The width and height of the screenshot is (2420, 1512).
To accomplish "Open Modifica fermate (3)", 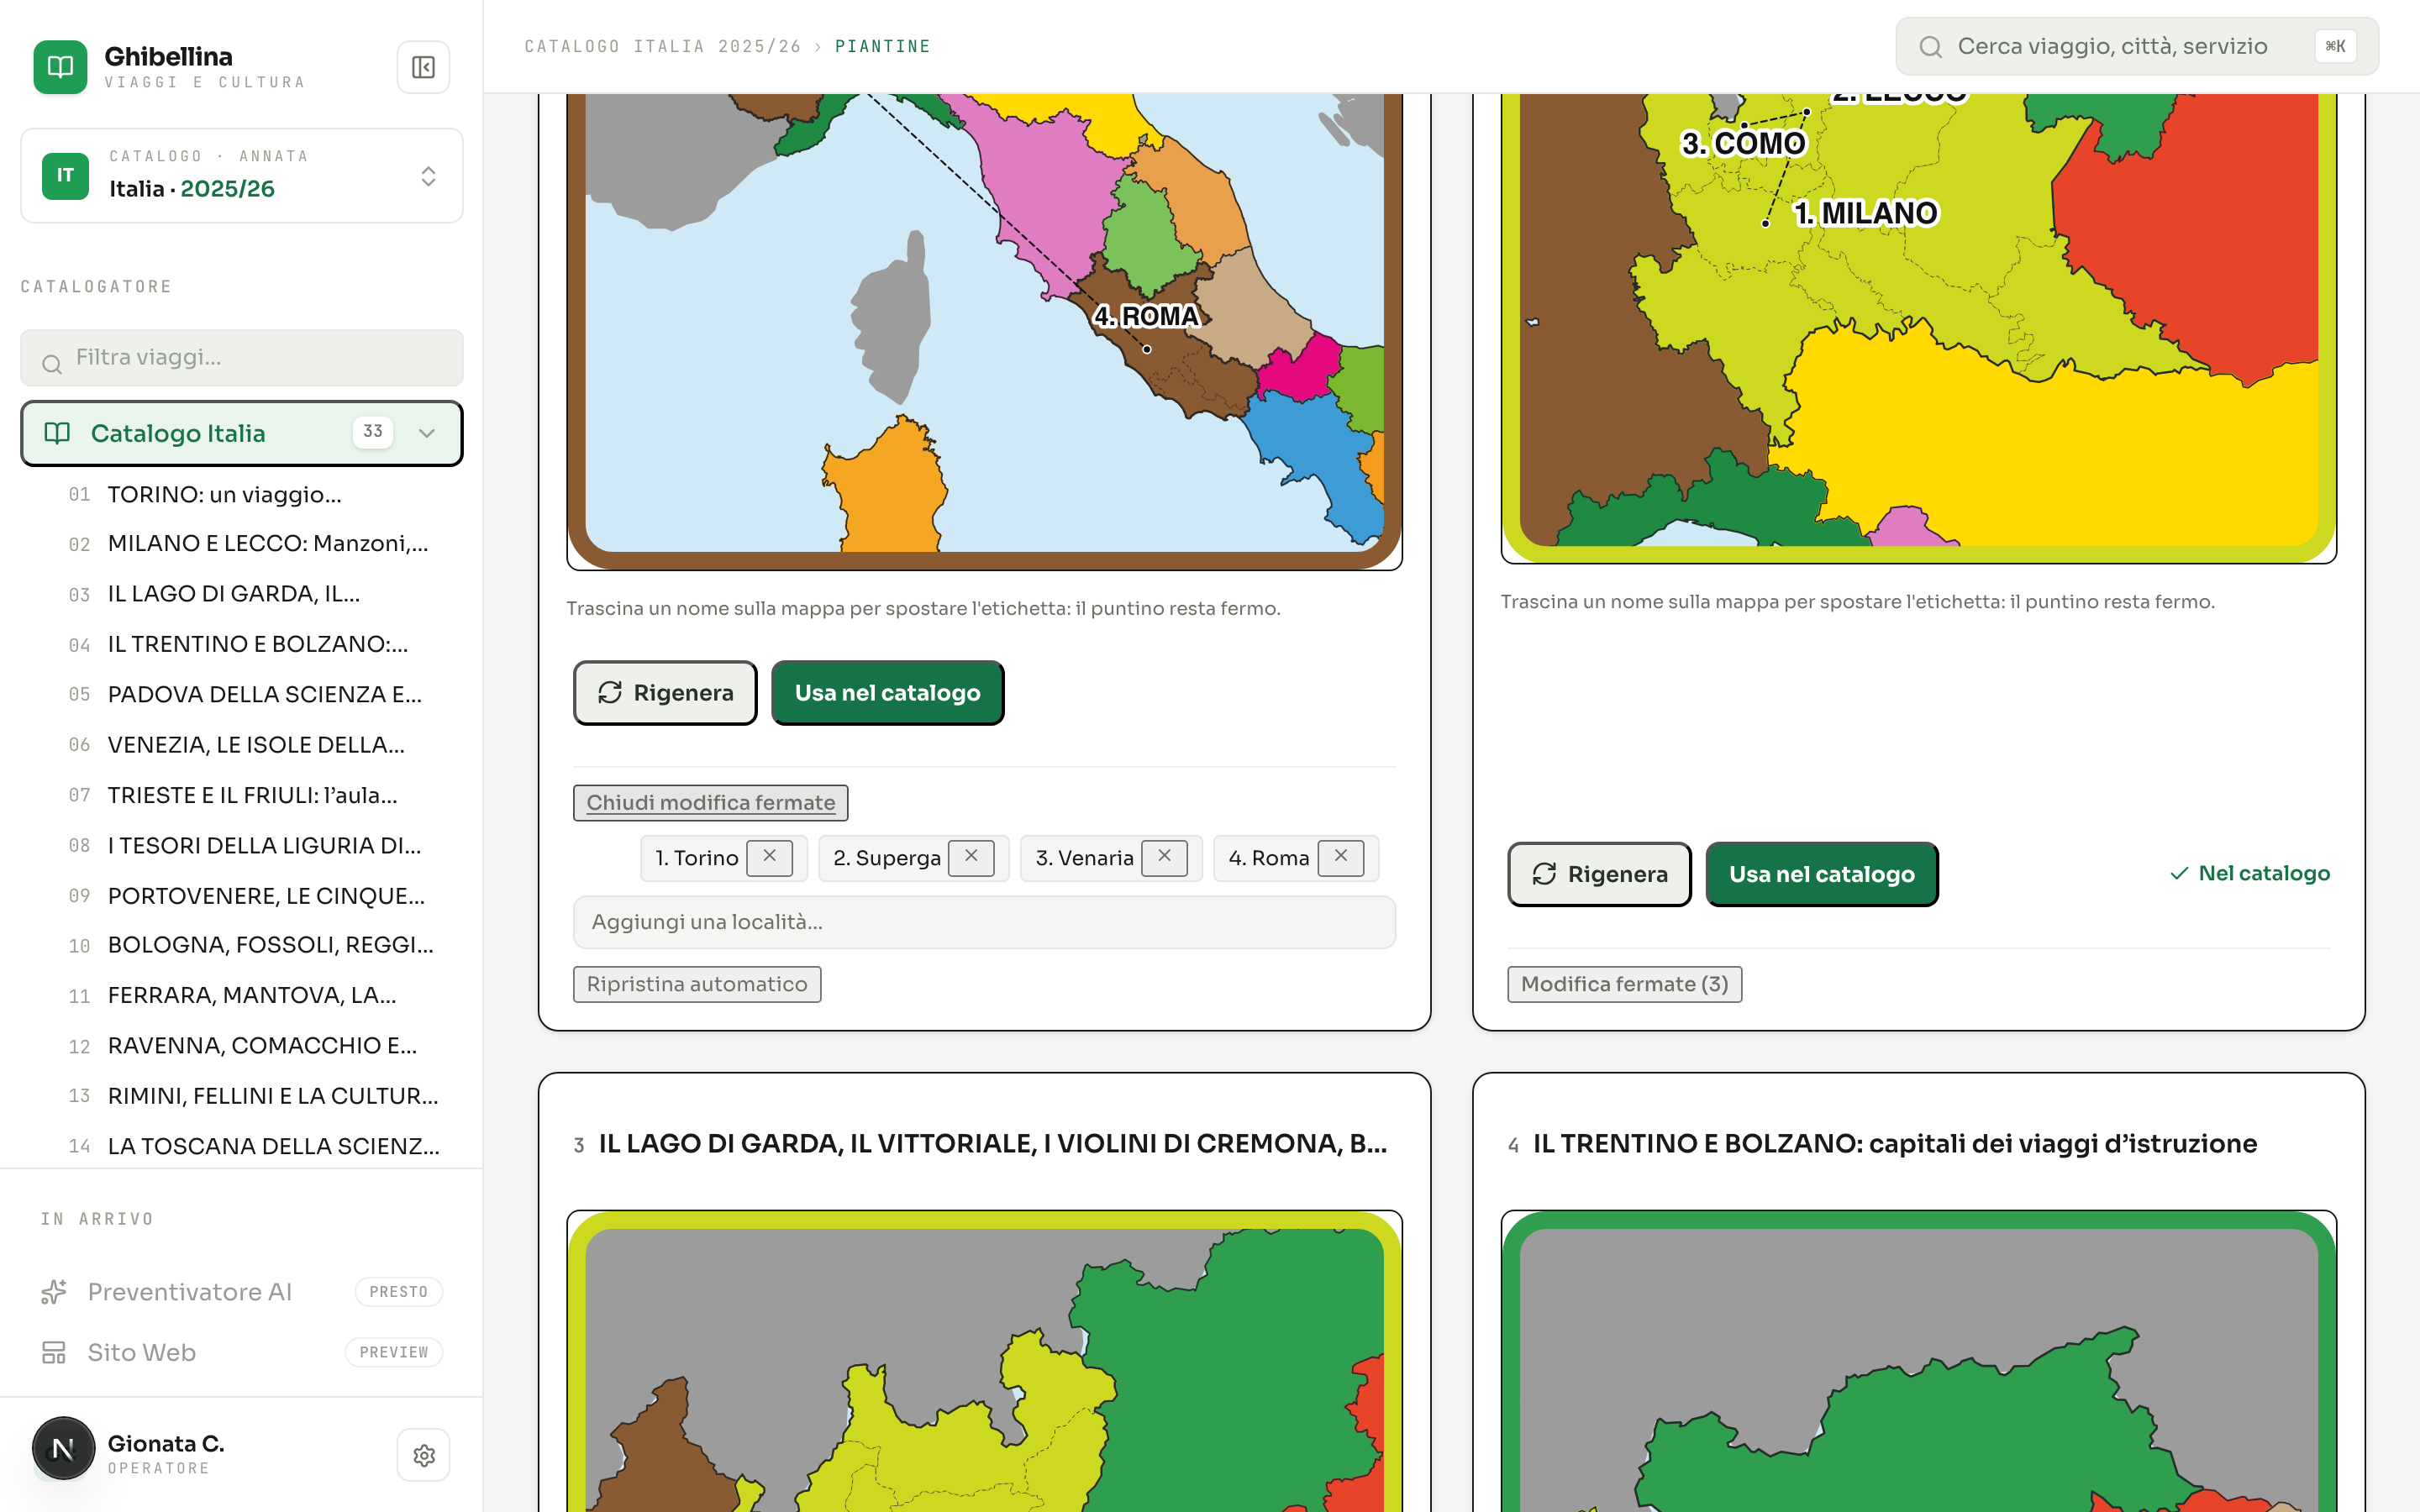I will click(x=1624, y=984).
